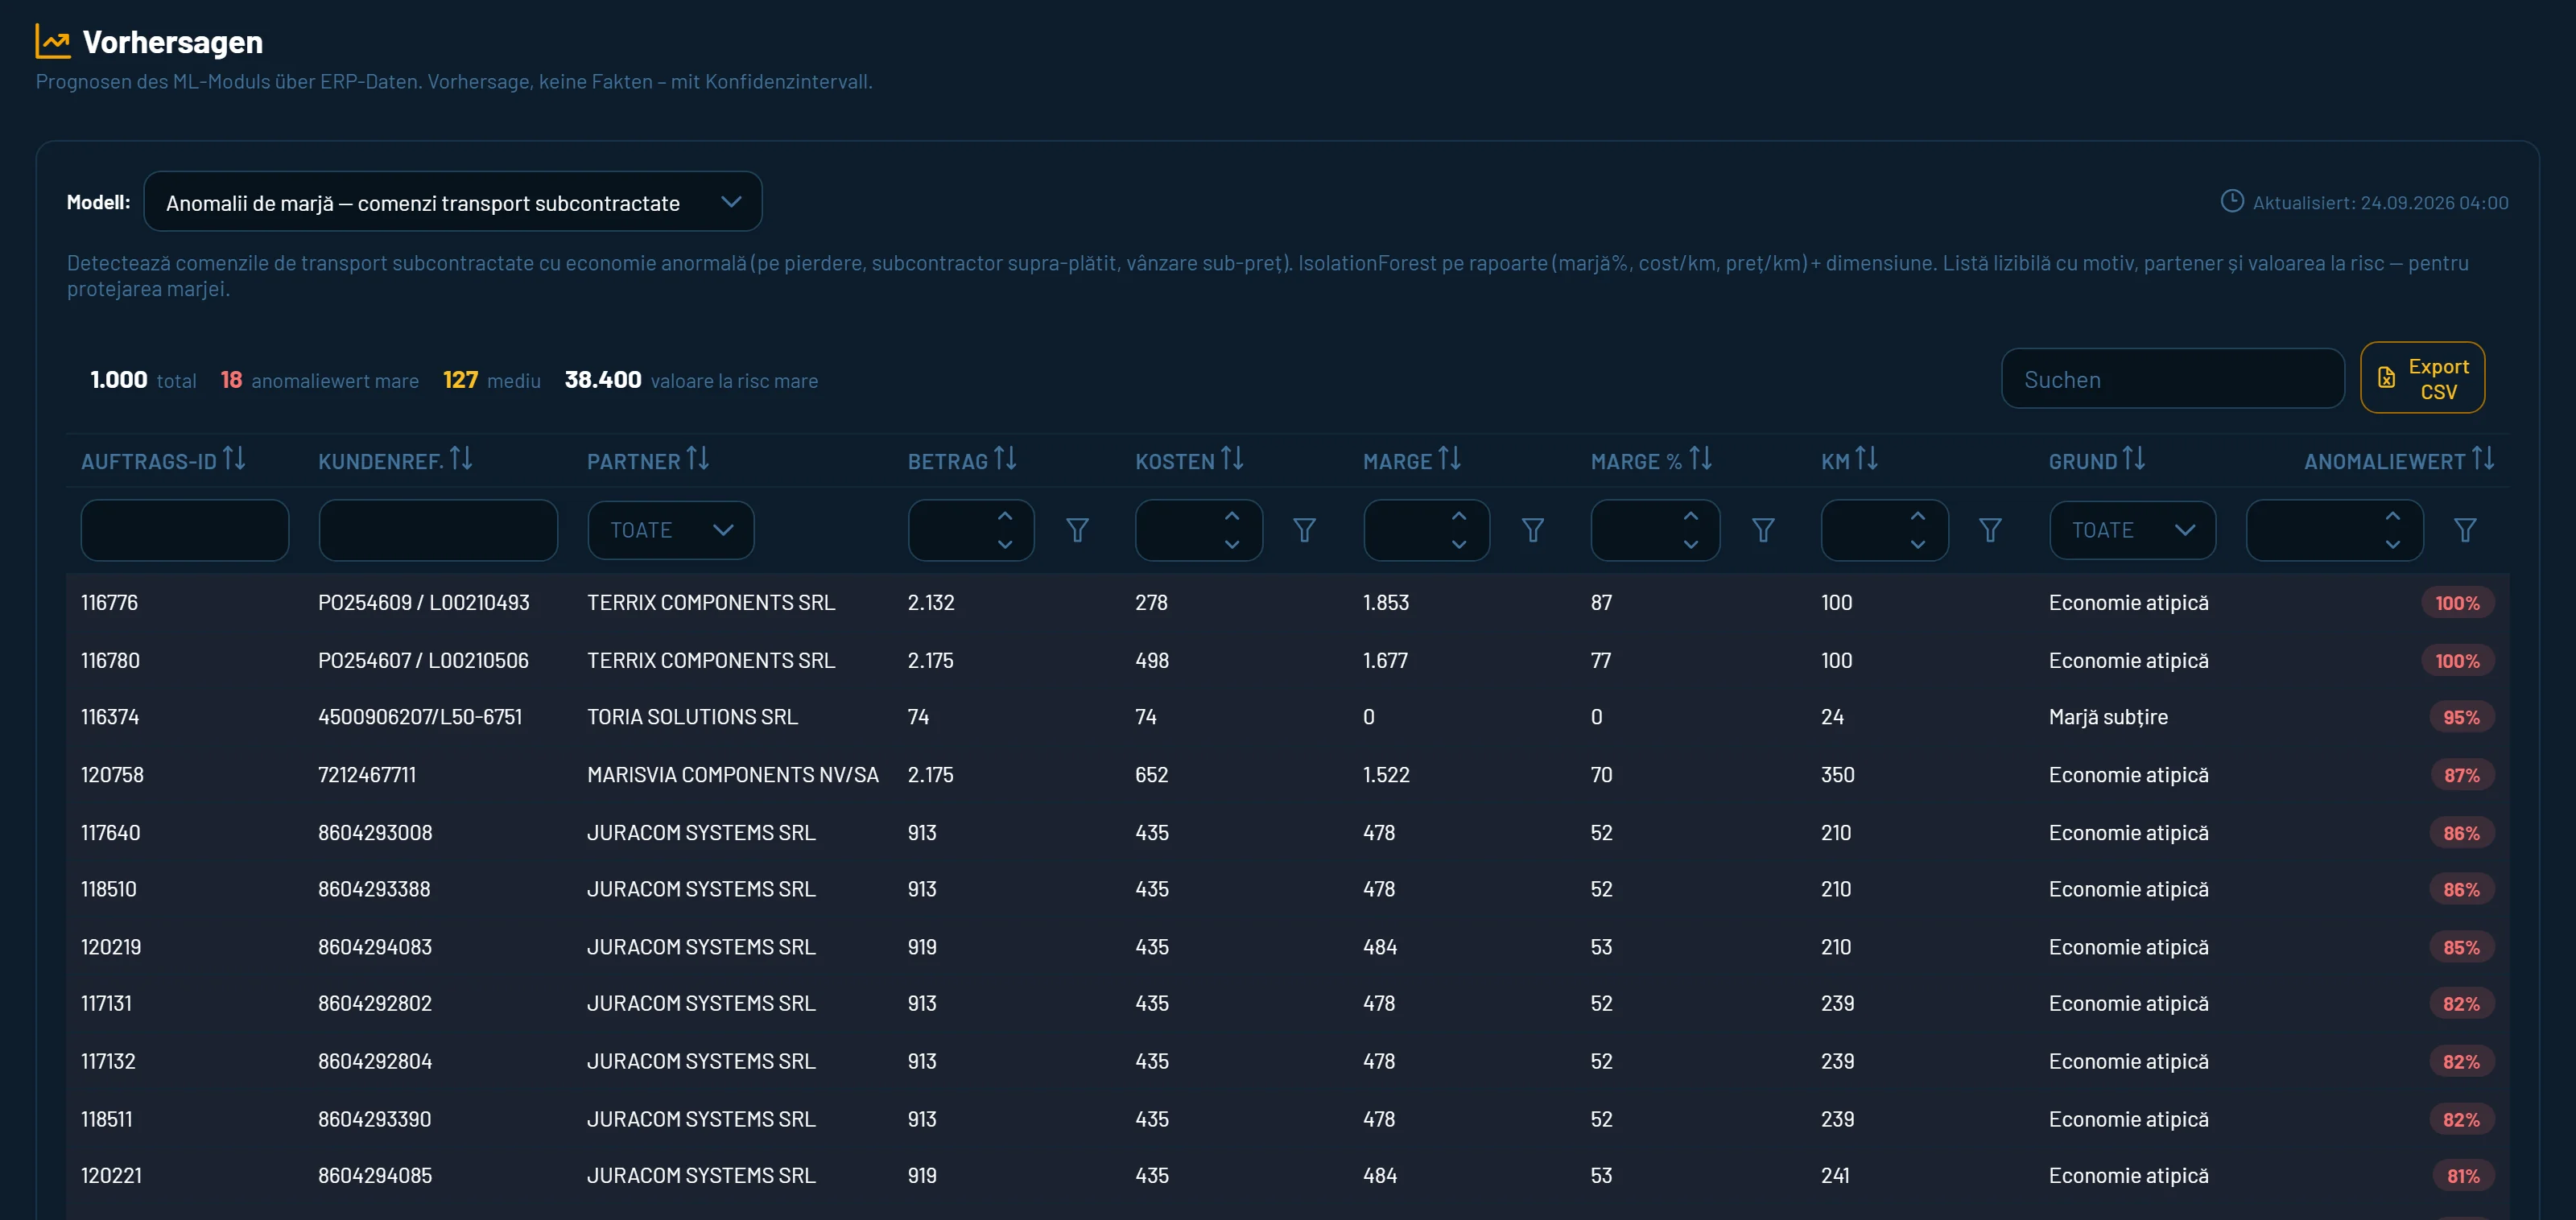Open filter funnel for KM column
The width and height of the screenshot is (2576, 1220).
point(1990,530)
